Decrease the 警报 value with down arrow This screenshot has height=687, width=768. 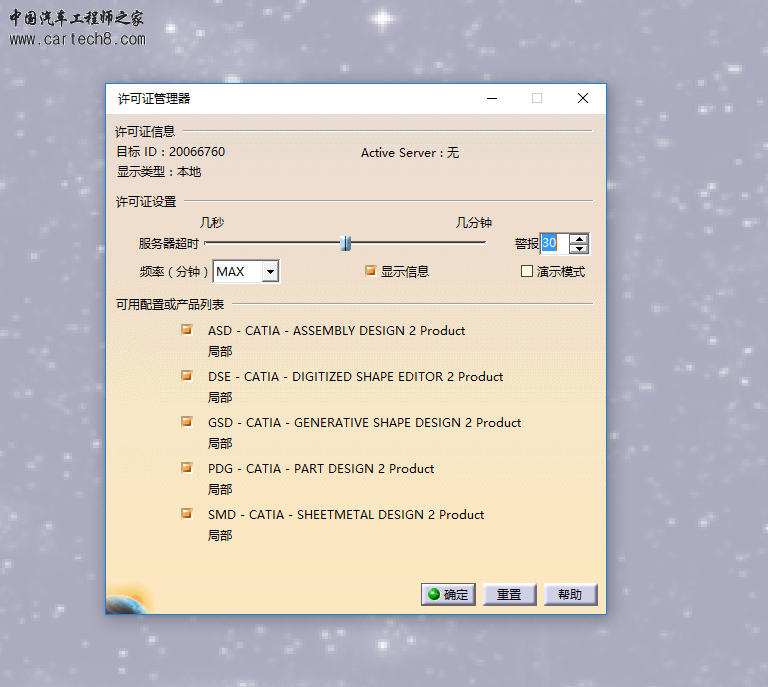[x=579, y=249]
